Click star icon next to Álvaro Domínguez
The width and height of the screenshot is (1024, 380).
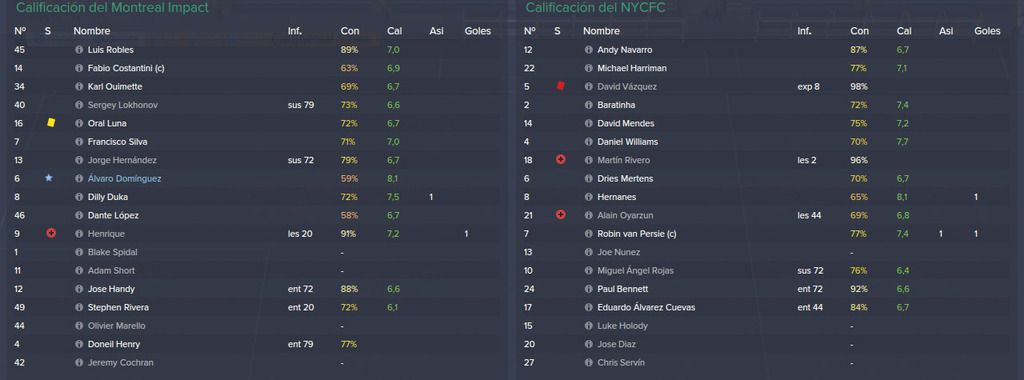click(x=49, y=178)
